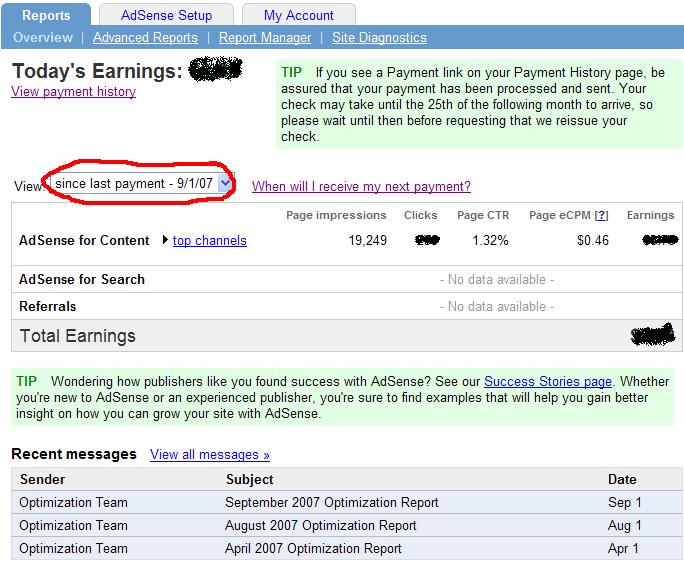Click Optimization Team sender in September row
Viewport: 684px width, 561px height.
tap(73, 503)
